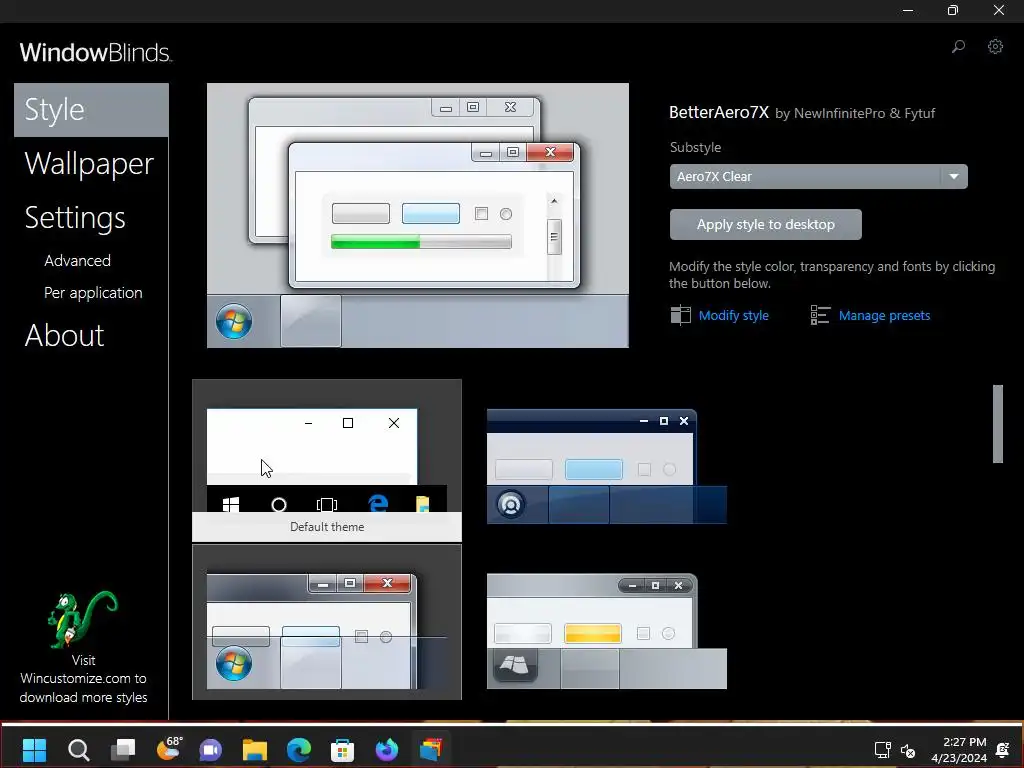1024x768 pixels.
Task: Select the Default theme thumbnail
Action: point(327,460)
